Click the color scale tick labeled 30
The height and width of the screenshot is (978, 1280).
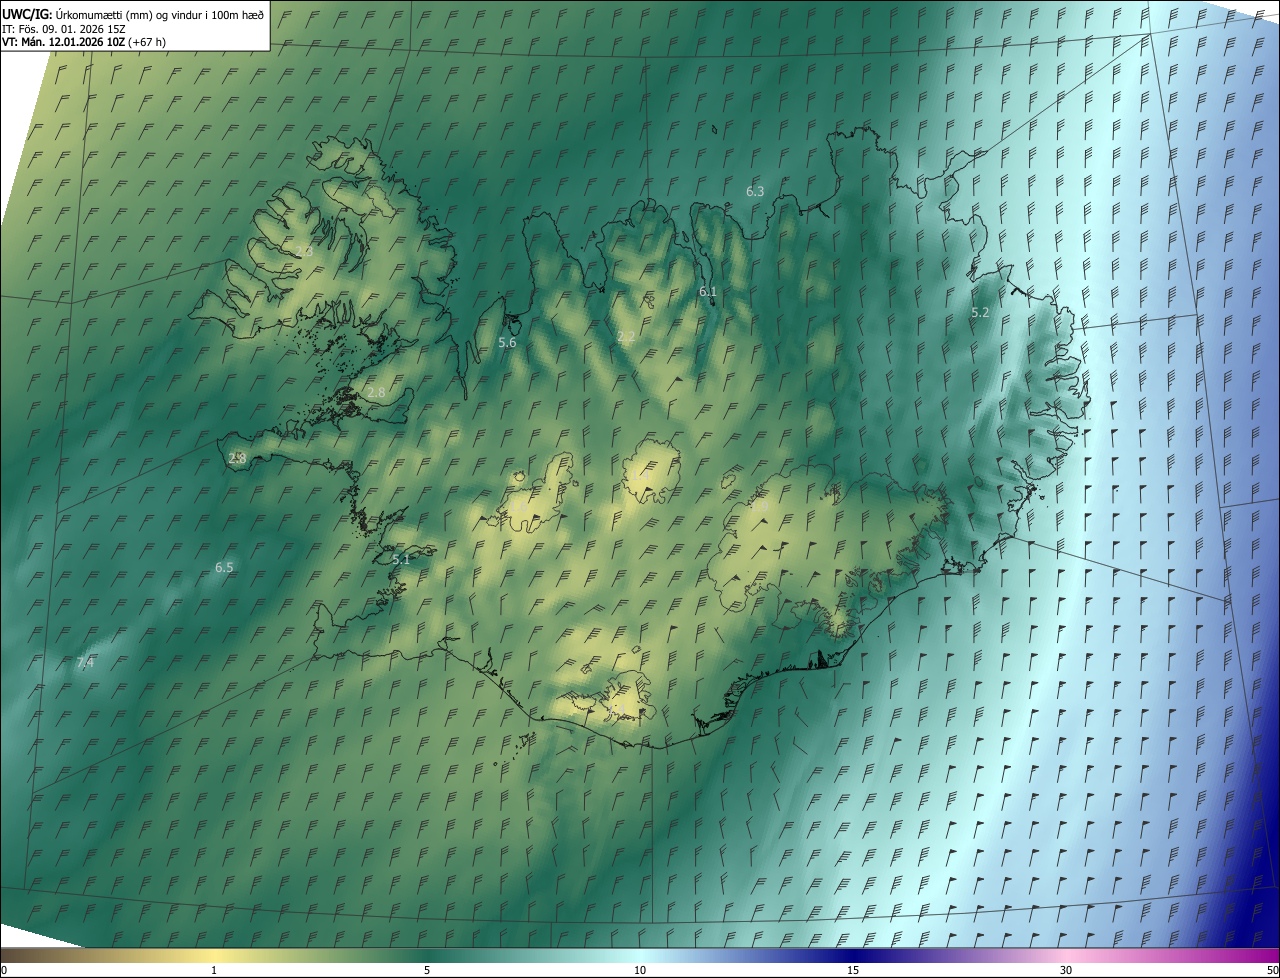tap(1066, 970)
